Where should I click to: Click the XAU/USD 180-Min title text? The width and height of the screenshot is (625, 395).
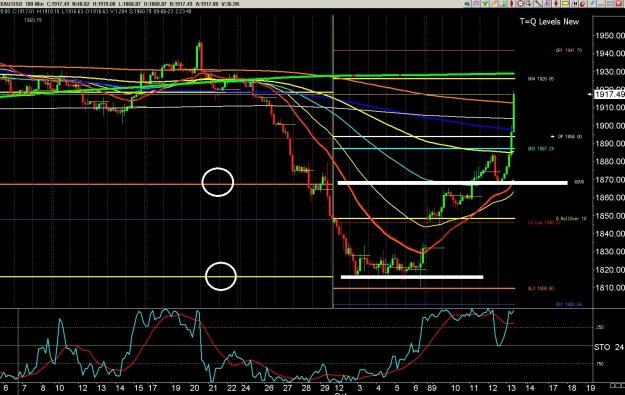point(22,4)
